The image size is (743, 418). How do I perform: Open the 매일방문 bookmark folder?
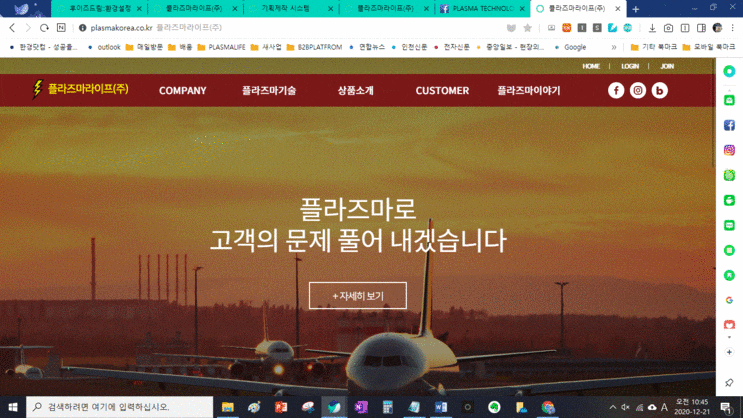click(x=144, y=47)
